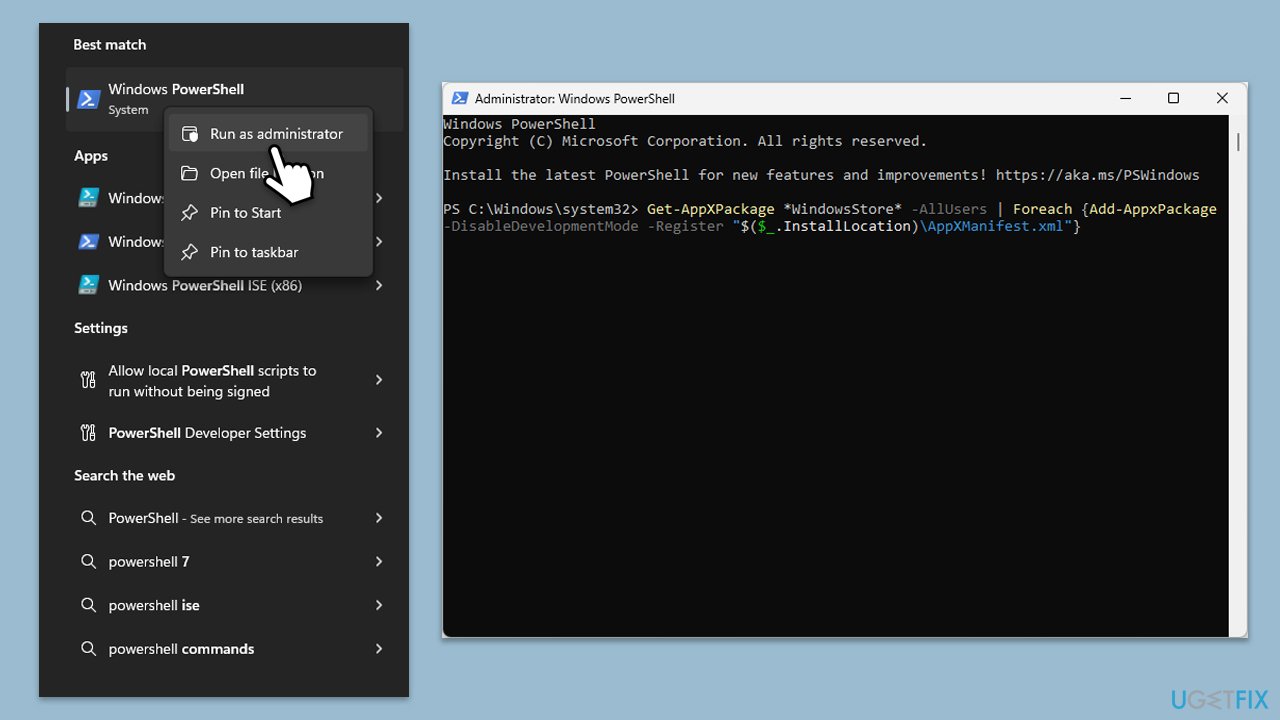Choose Pin to Start in the context menu

pos(268,213)
